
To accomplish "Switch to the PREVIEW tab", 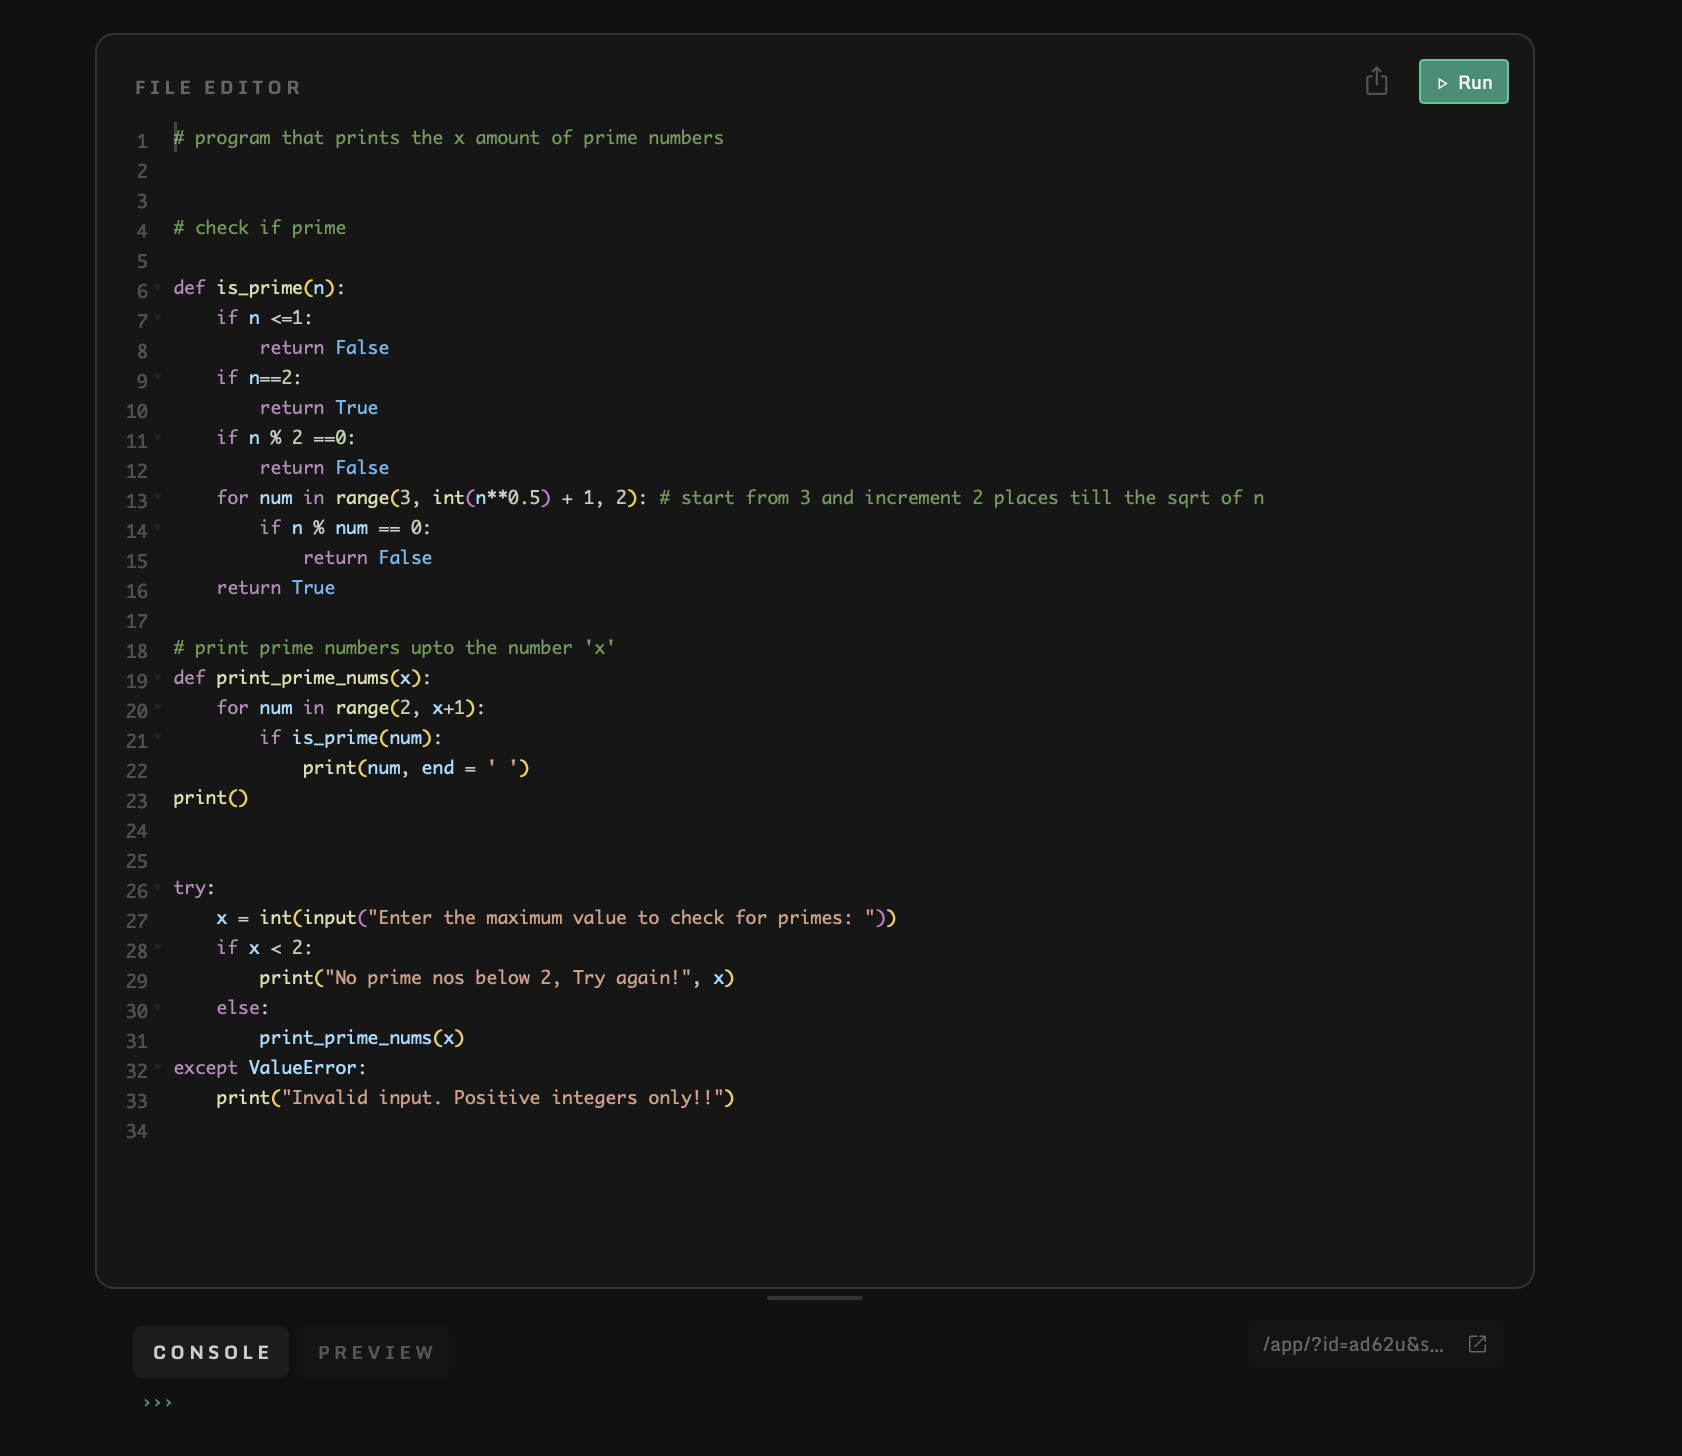I will click(375, 1352).
